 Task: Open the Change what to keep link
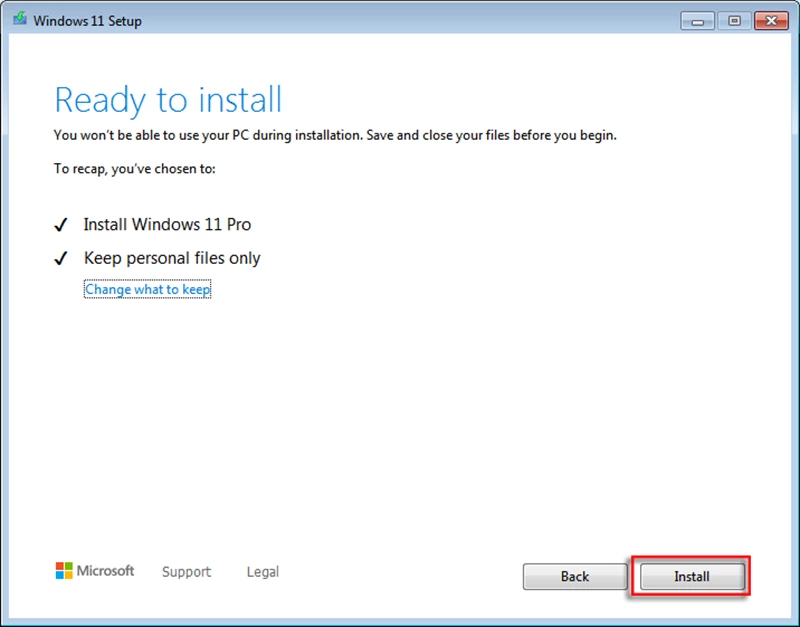coord(147,289)
